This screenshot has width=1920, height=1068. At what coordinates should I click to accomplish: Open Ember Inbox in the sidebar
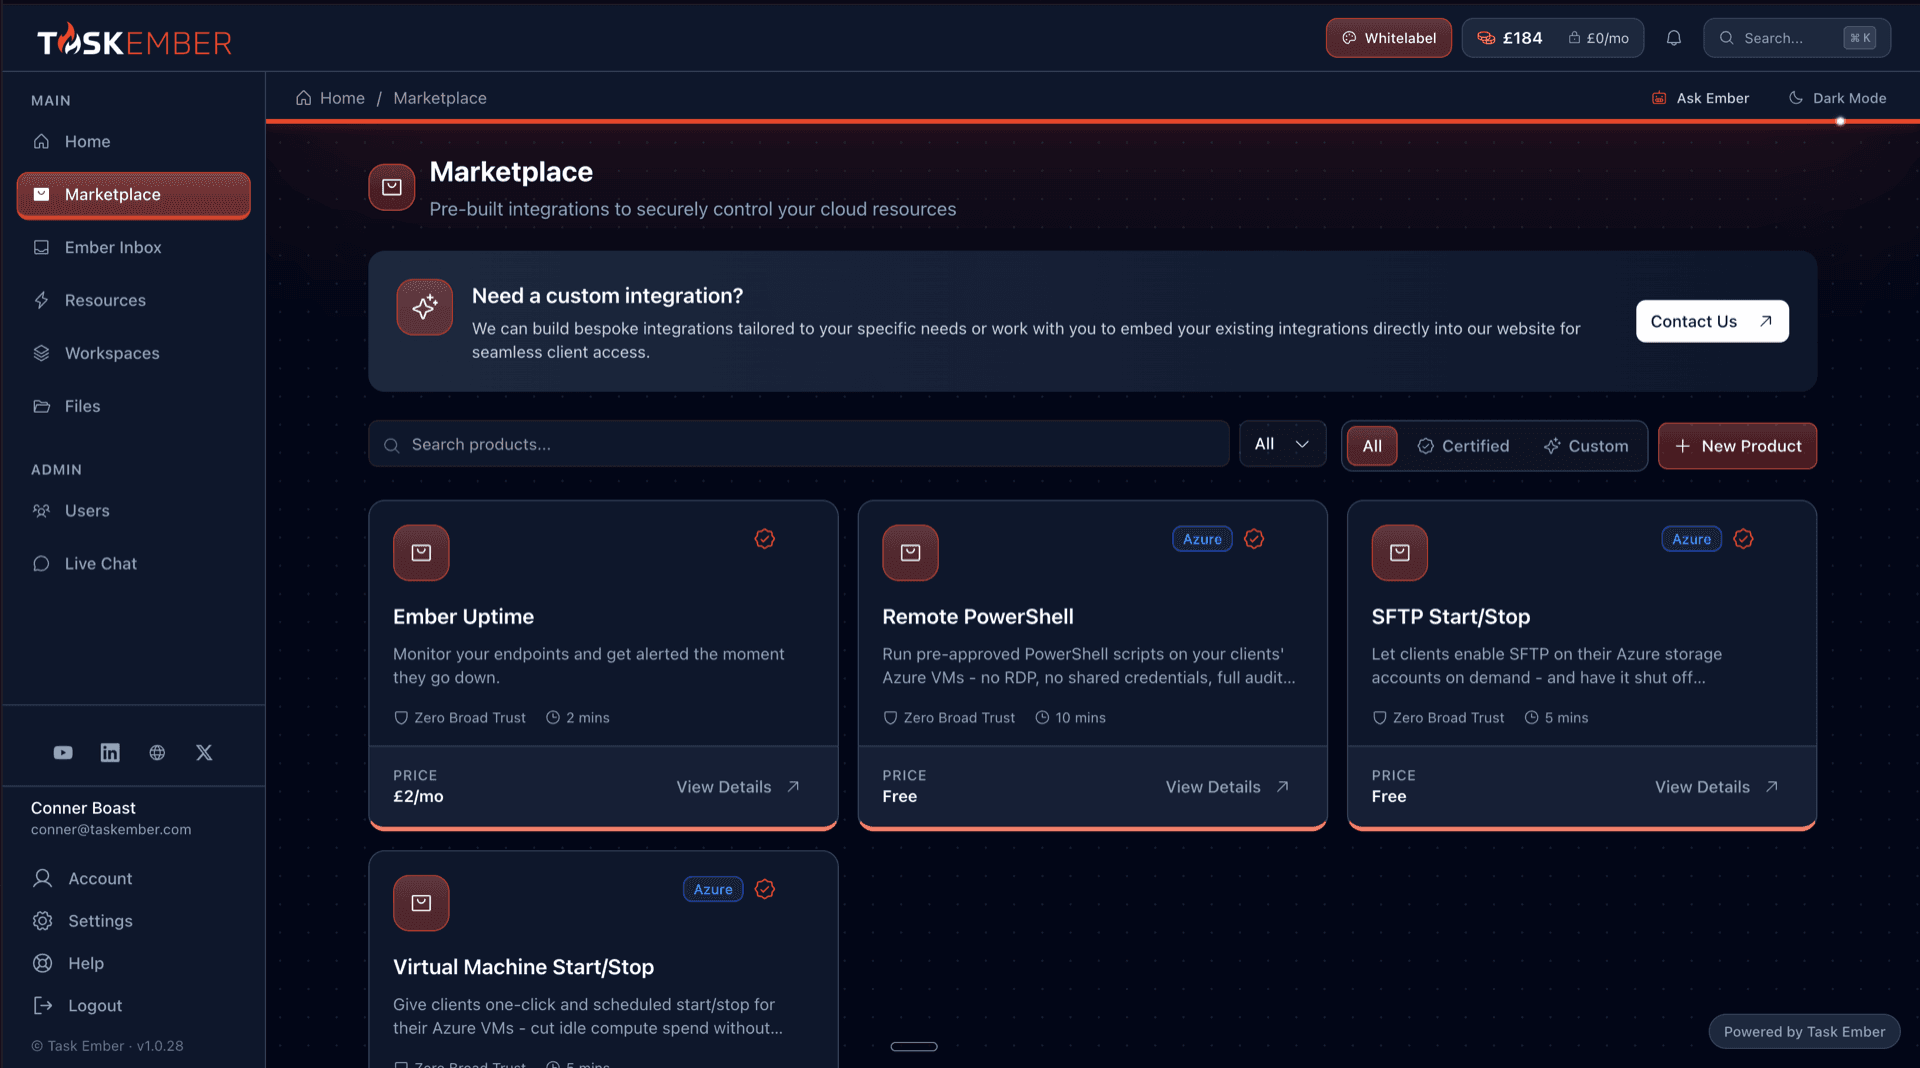tap(133, 247)
